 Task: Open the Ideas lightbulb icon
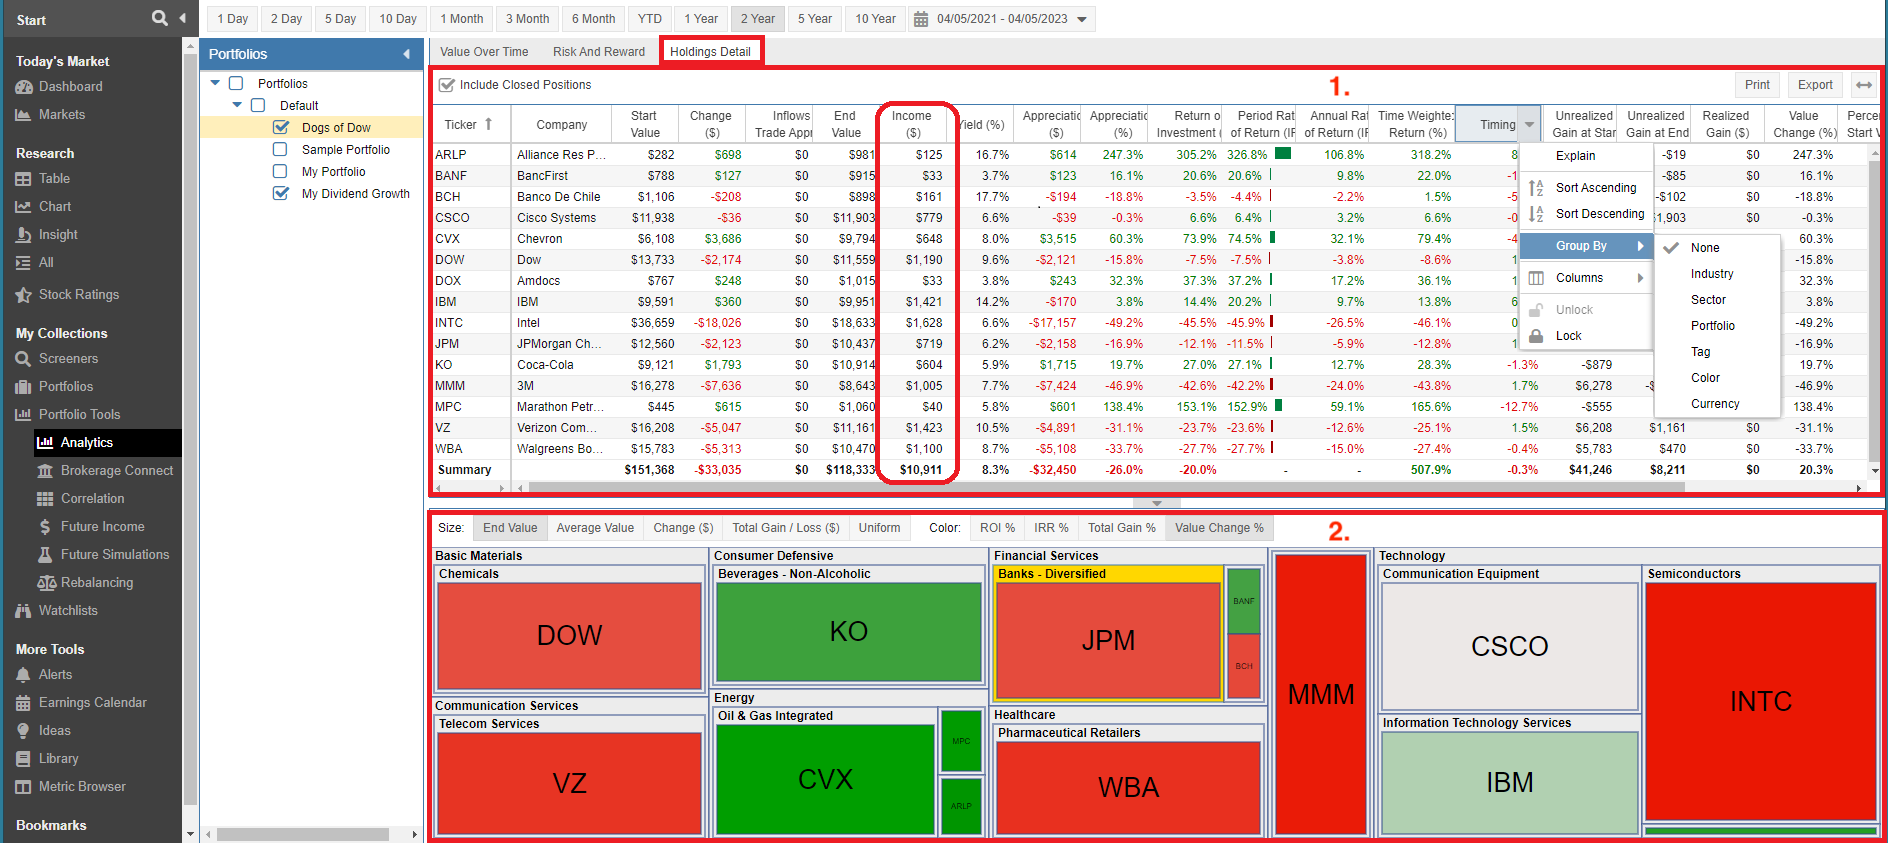(x=24, y=731)
